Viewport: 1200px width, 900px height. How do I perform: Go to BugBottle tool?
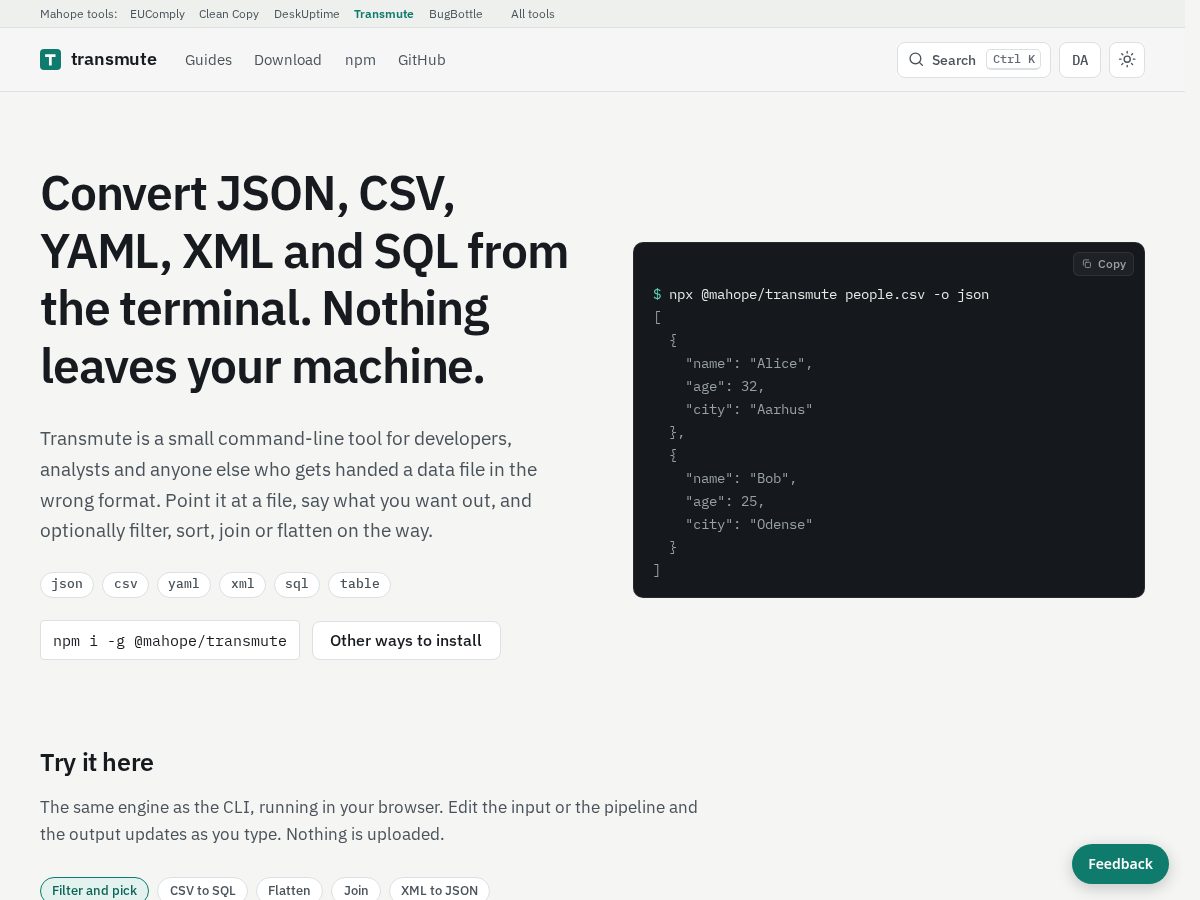pos(456,14)
